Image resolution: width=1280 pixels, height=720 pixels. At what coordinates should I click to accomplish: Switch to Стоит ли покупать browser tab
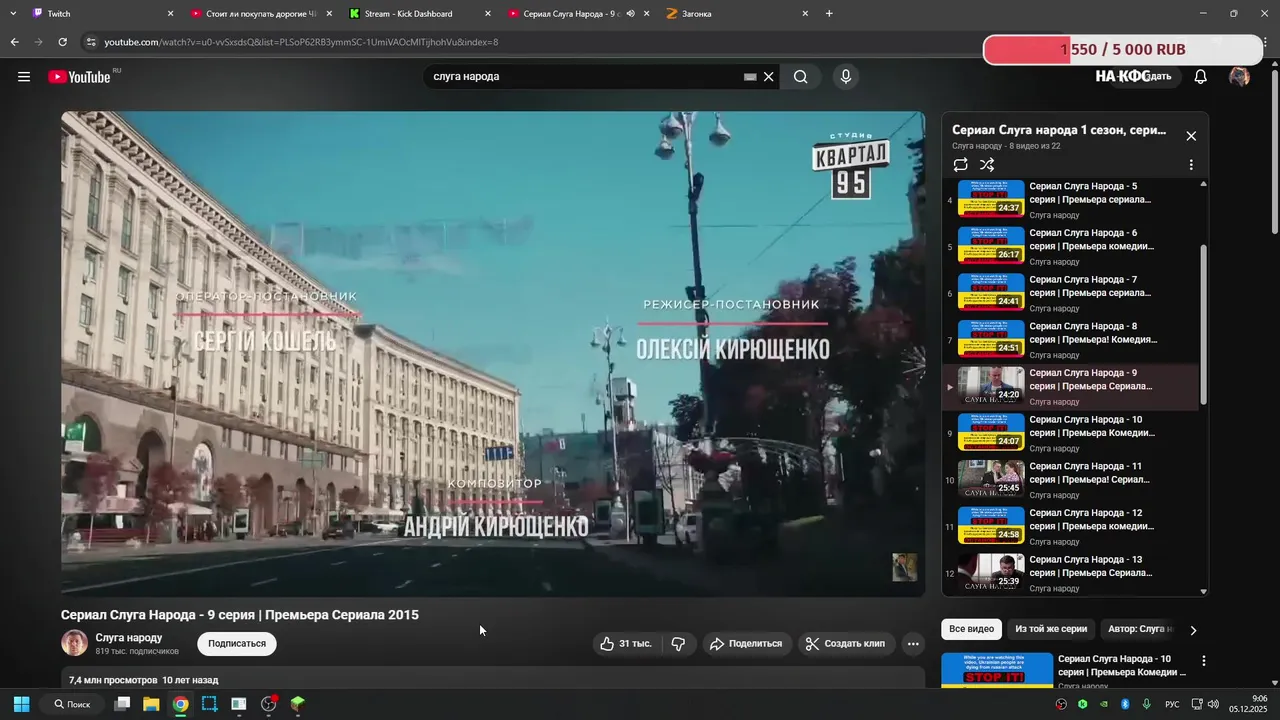click(x=260, y=14)
